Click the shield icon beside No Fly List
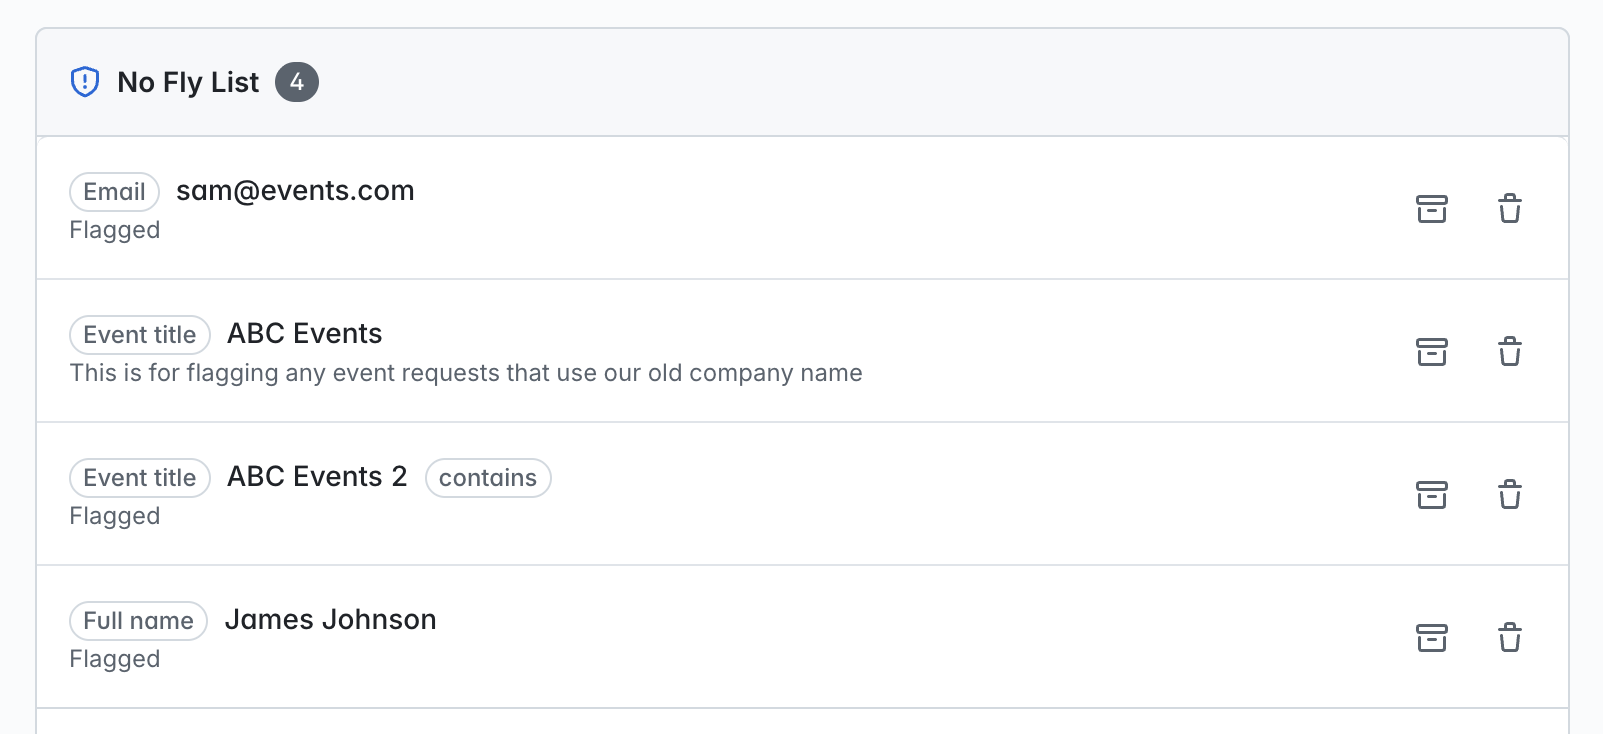Viewport: 1603px width, 734px height. [x=85, y=82]
